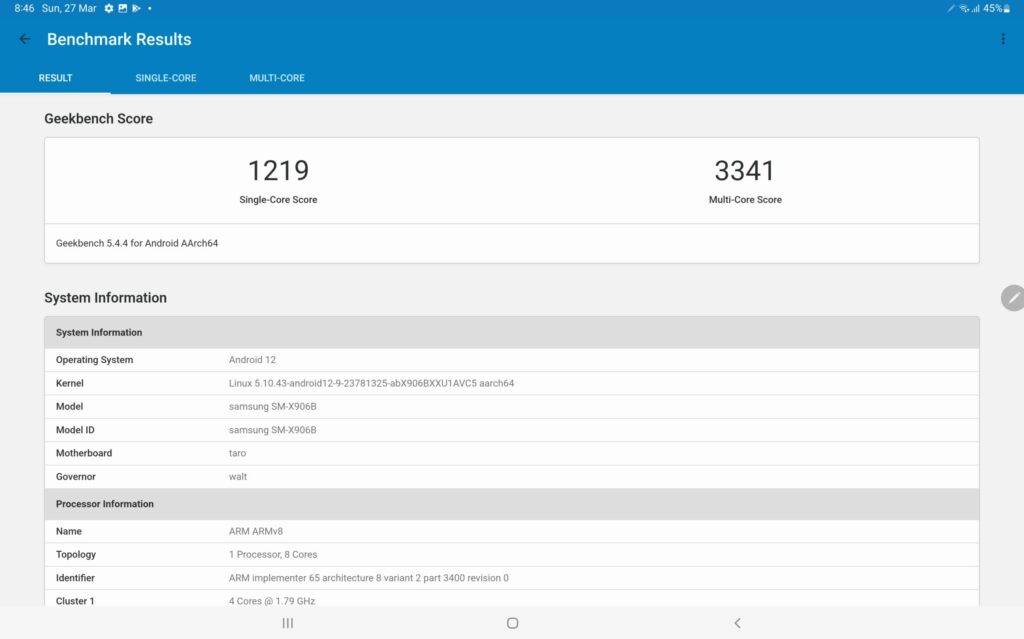Tap the settings gear icon in status bar

click(x=109, y=8)
